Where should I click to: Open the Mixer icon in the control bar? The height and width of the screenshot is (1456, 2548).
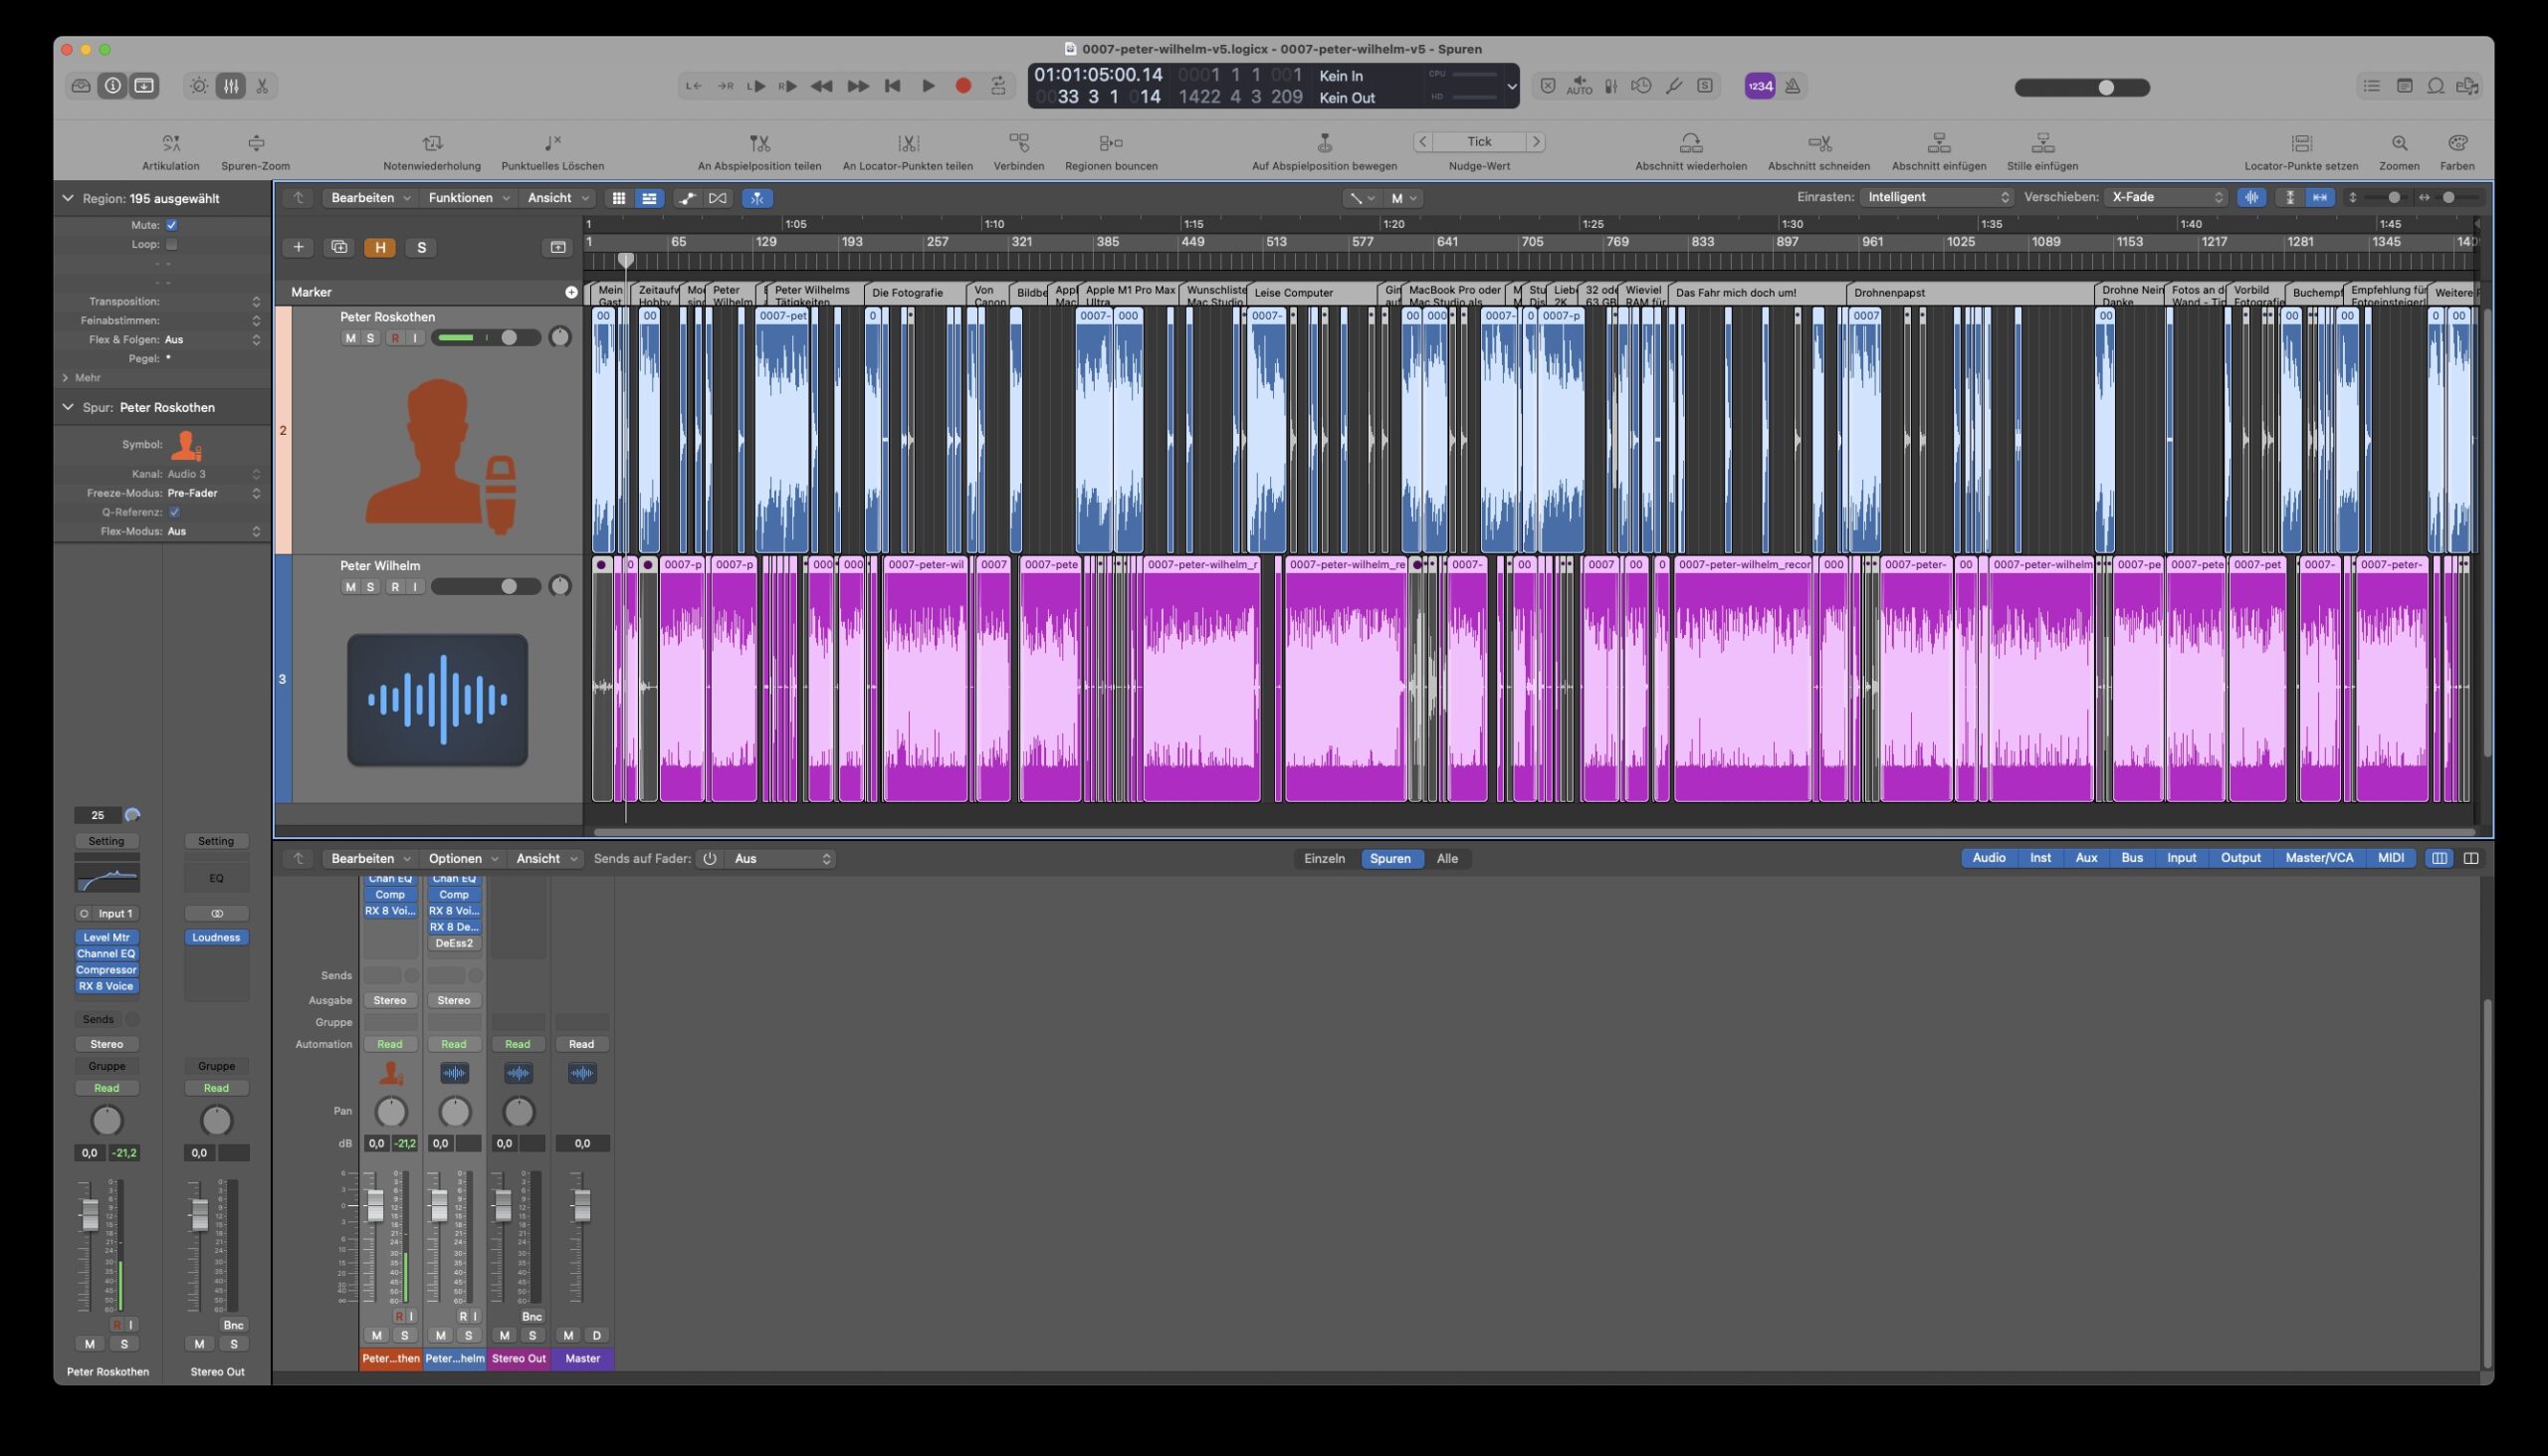point(231,86)
